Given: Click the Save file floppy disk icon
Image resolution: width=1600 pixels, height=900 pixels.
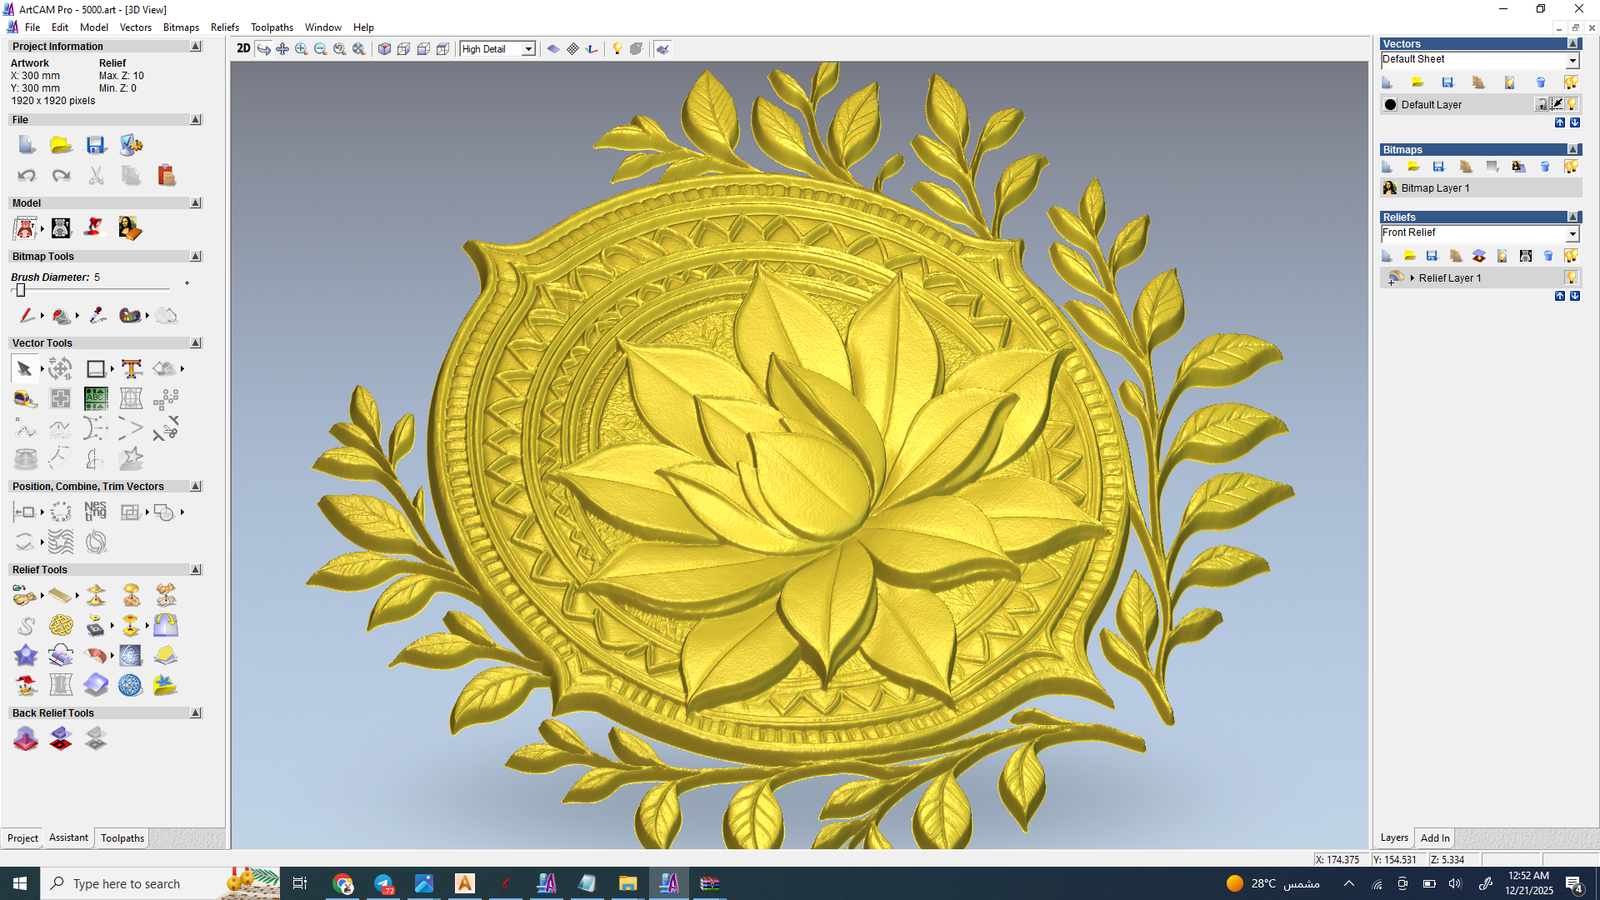Looking at the screenshot, I should 96,146.
